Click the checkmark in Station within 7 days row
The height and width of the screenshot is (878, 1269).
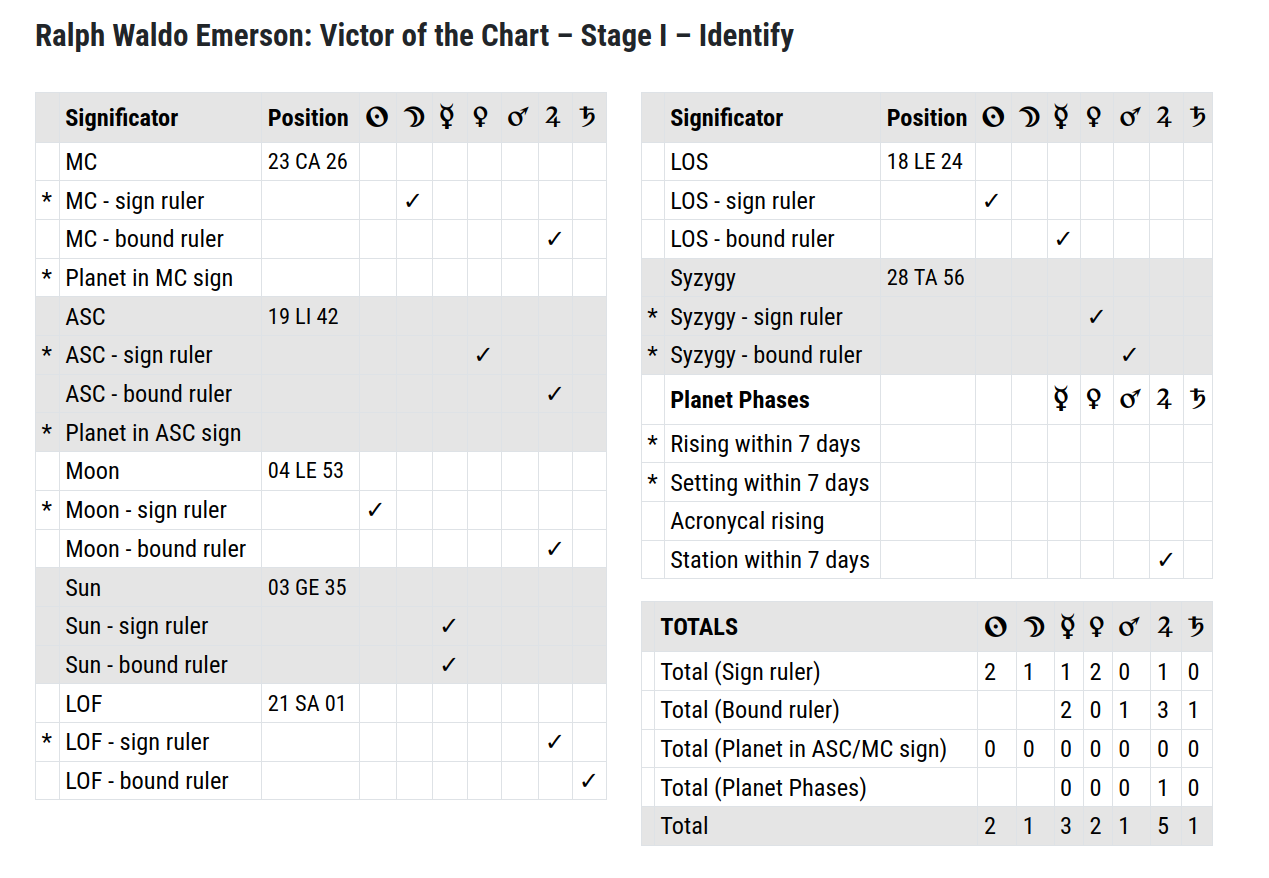[x=1165, y=560]
